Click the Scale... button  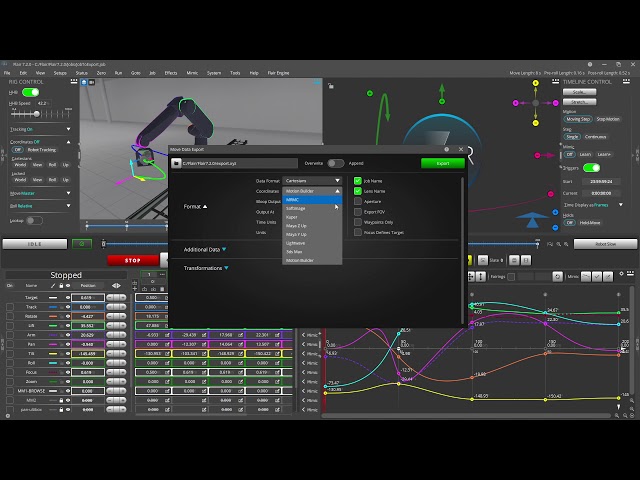(579, 92)
